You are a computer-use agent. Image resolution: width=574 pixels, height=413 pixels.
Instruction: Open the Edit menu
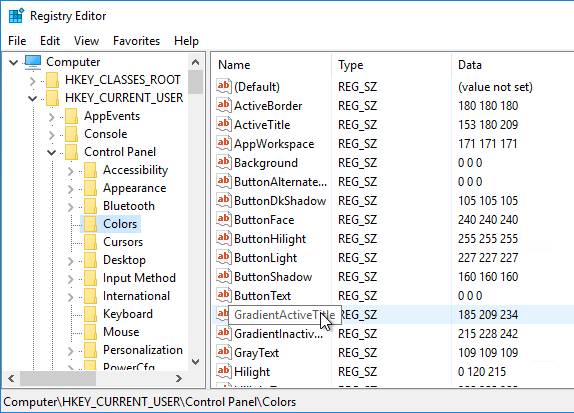coord(50,41)
